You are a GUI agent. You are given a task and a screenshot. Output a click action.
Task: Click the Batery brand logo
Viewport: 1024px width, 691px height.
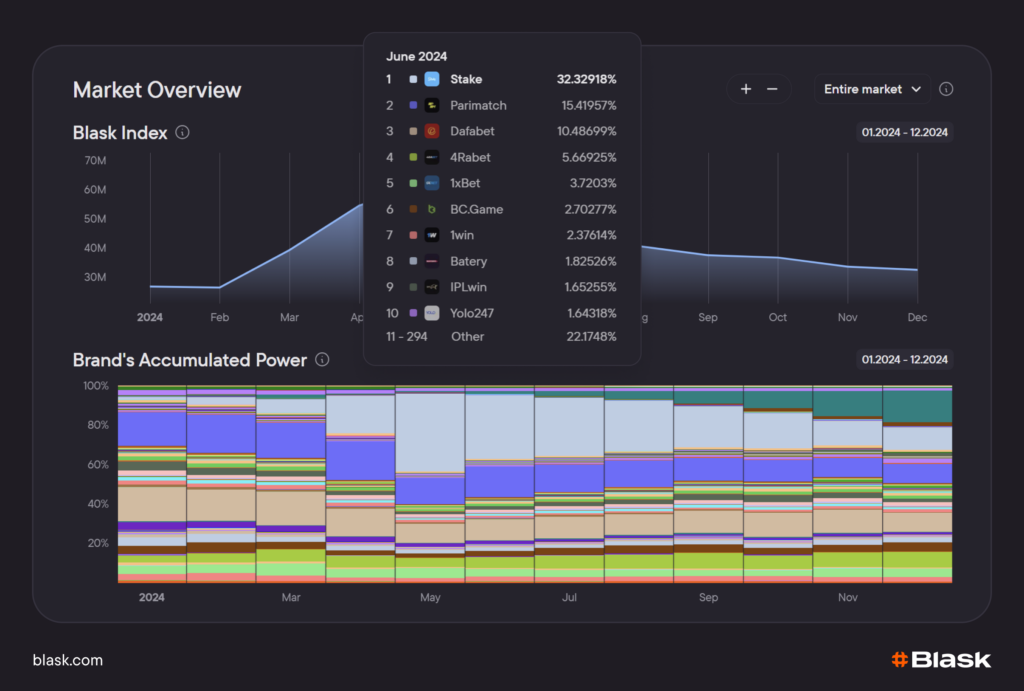pyautogui.click(x=432, y=261)
